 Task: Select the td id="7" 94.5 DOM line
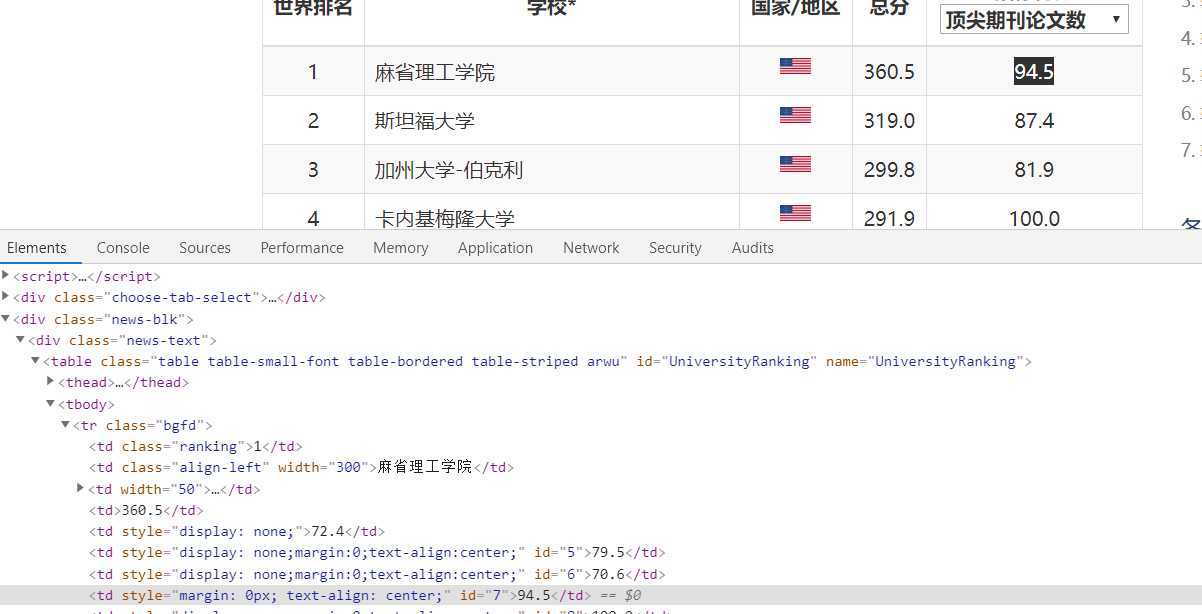340,595
